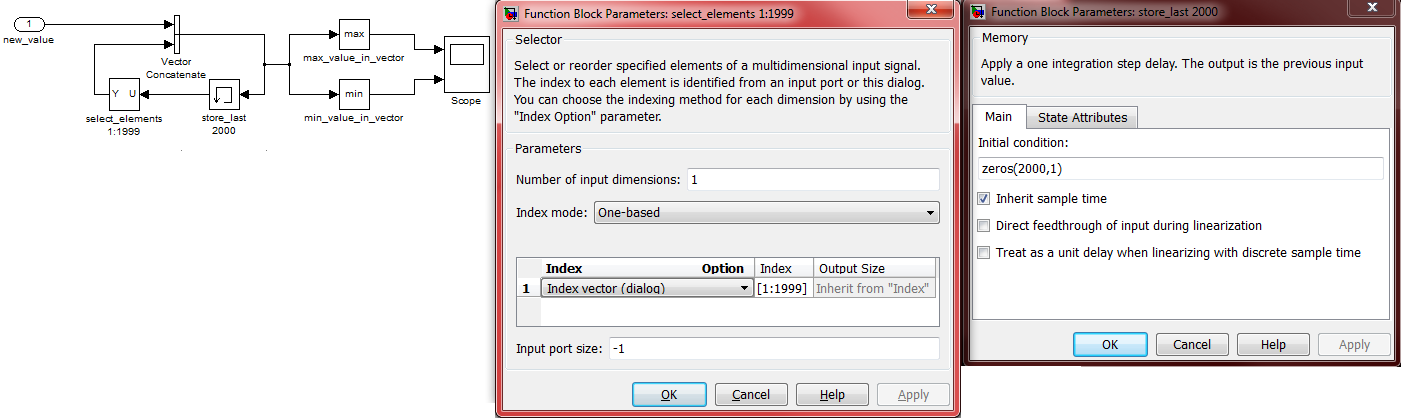Click the Initial condition input field
The width and height of the screenshot is (1402, 419).
[1180, 169]
